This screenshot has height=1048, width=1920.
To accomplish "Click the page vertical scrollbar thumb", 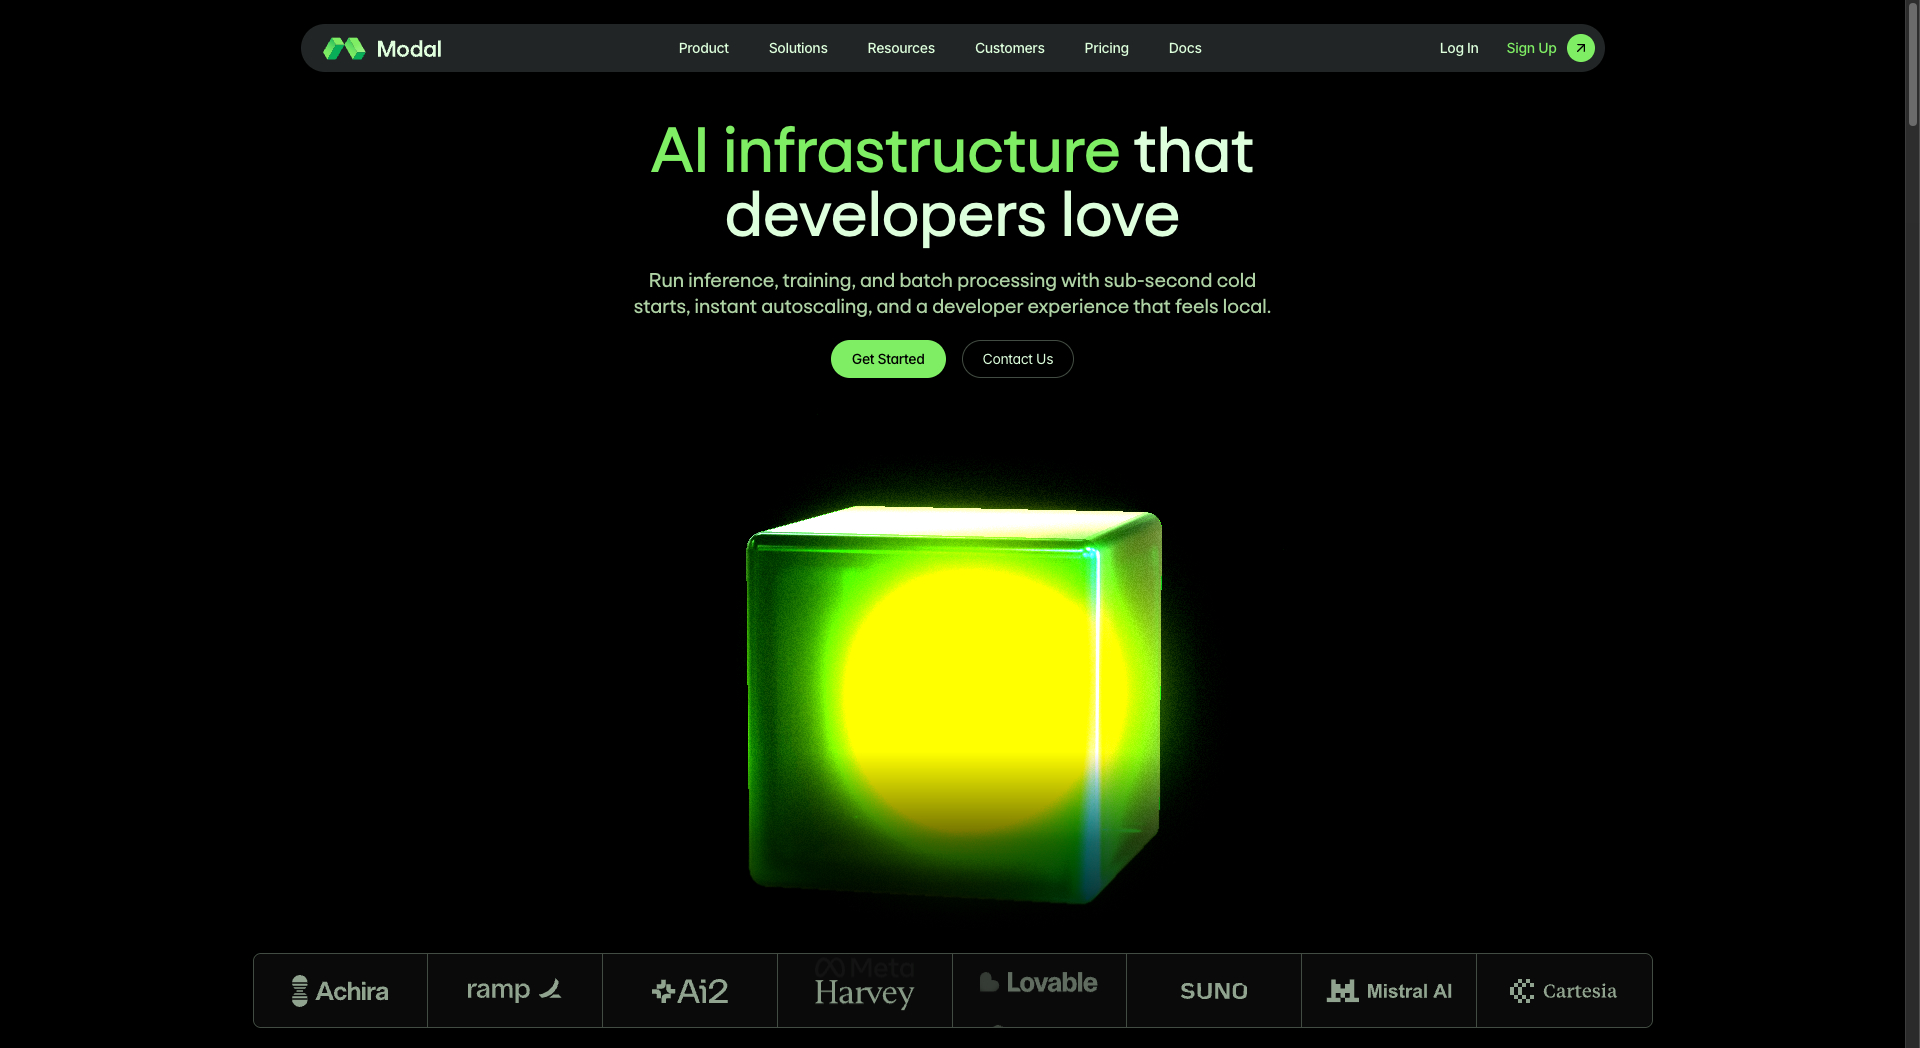I will click(1912, 65).
